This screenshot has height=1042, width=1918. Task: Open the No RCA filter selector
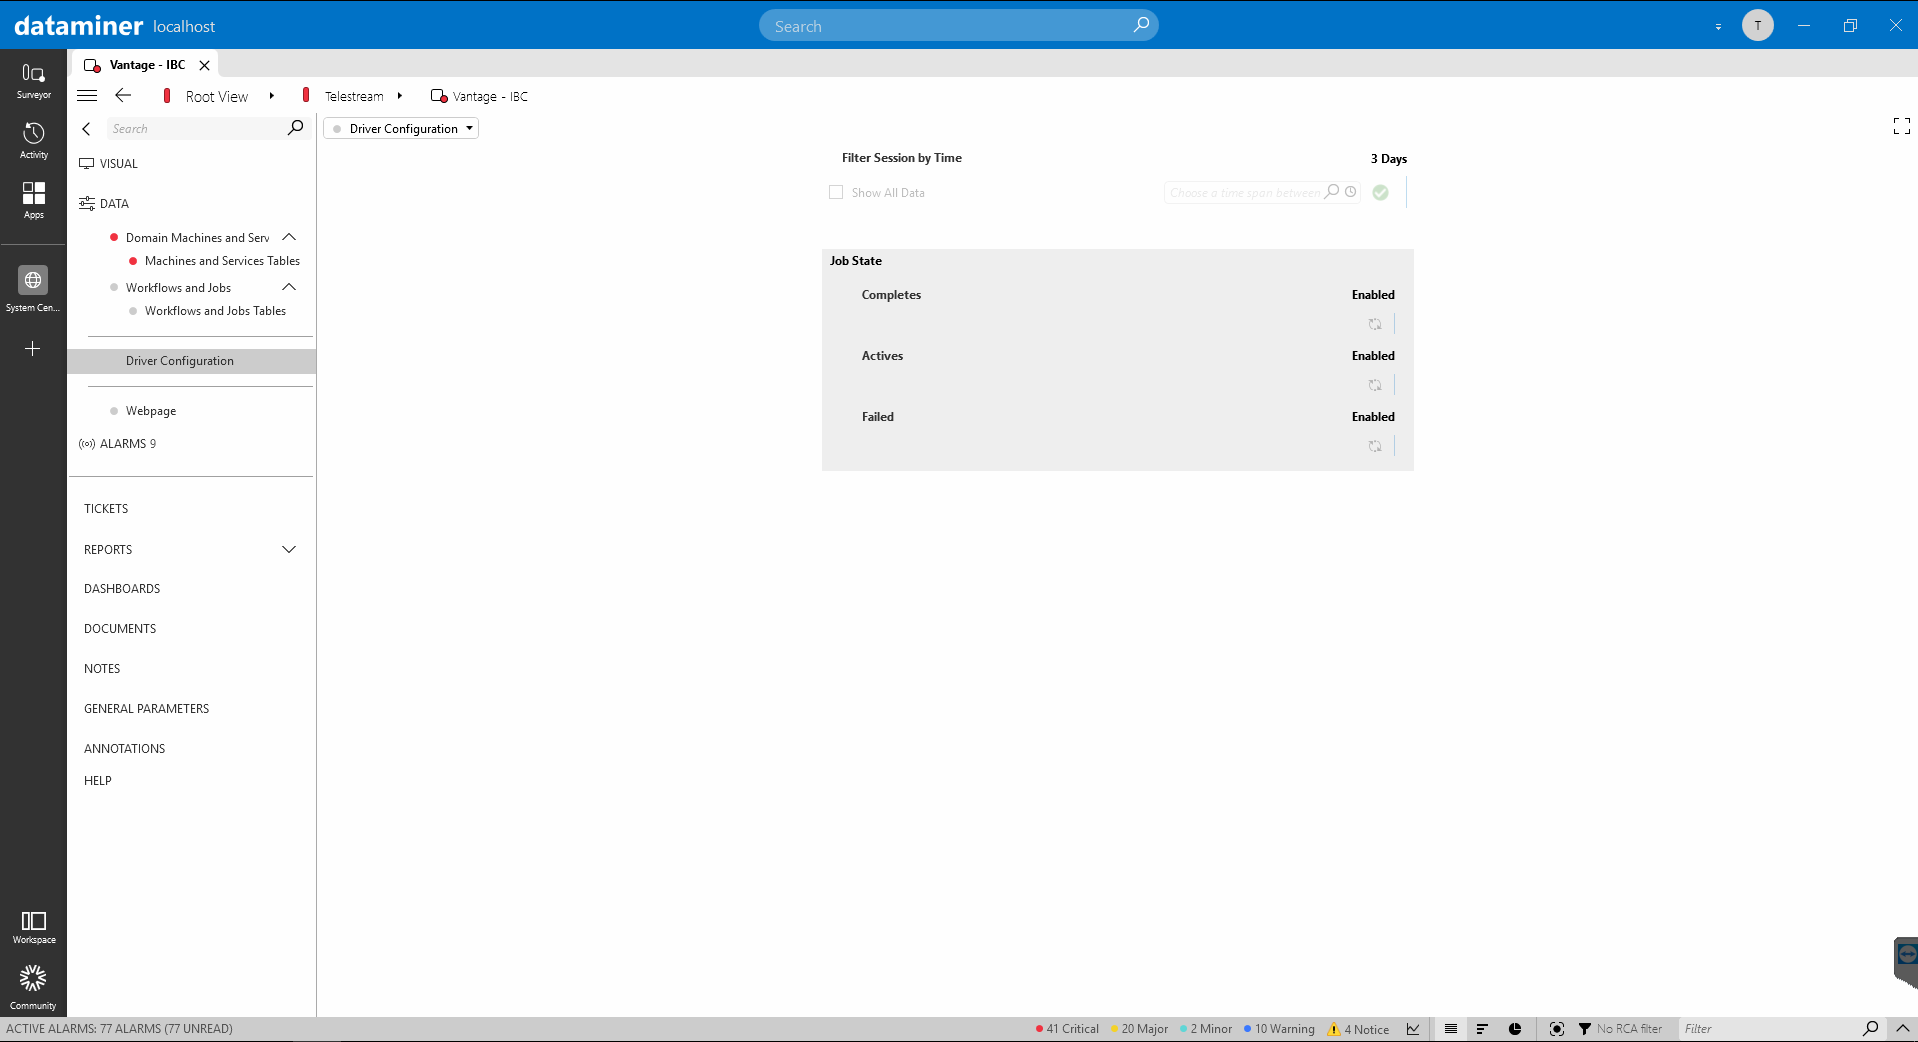pyautogui.click(x=1620, y=1029)
